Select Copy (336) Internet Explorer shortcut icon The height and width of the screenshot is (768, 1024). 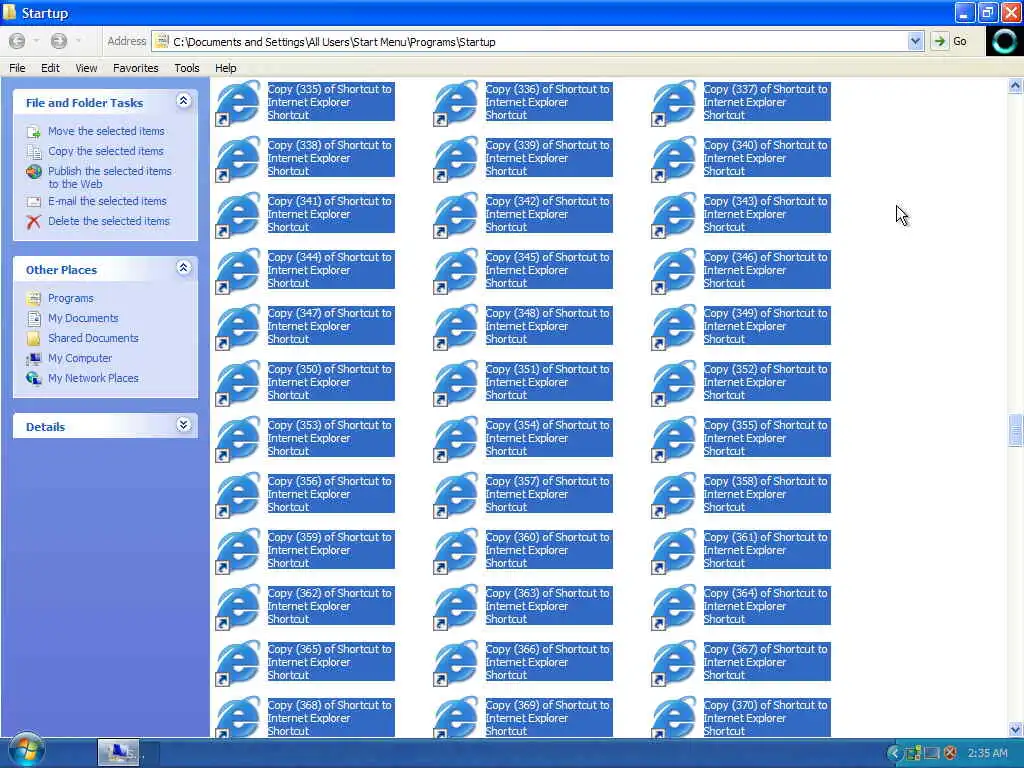pyautogui.click(x=456, y=103)
